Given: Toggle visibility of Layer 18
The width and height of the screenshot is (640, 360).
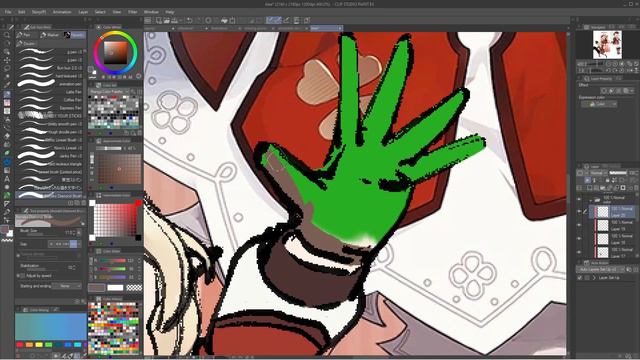Looking at the screenshot, I should 579,239.
